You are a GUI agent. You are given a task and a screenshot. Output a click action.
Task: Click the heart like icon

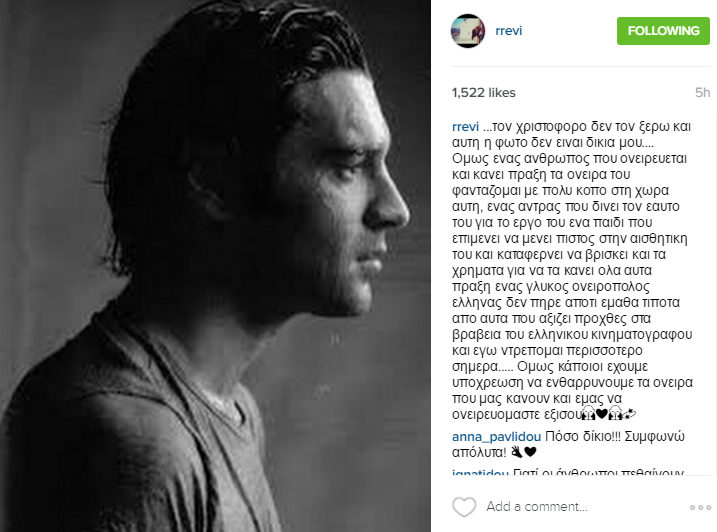point(464,507)
